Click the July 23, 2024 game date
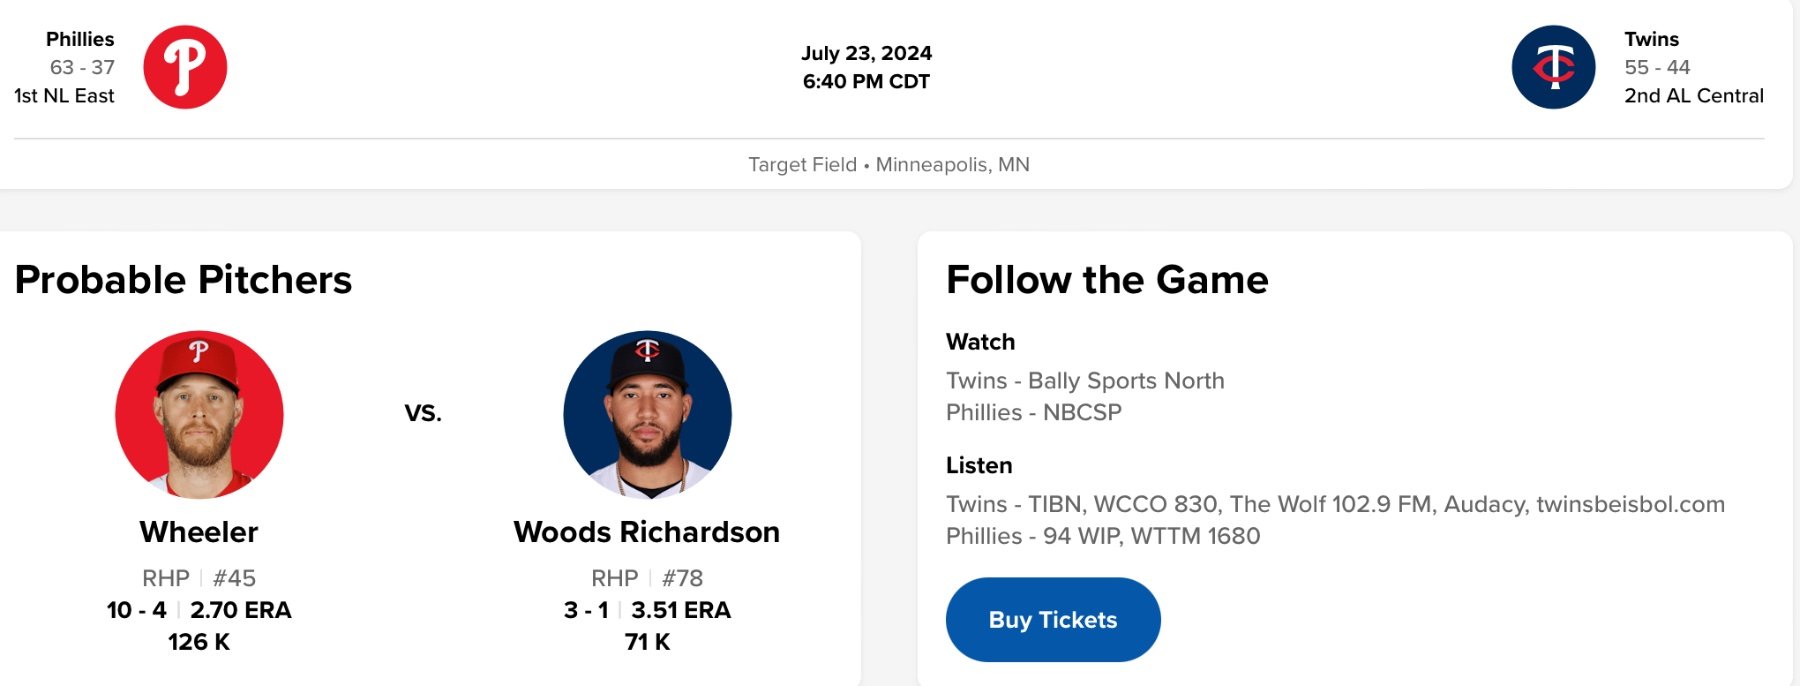 click(x=866, y=53)
